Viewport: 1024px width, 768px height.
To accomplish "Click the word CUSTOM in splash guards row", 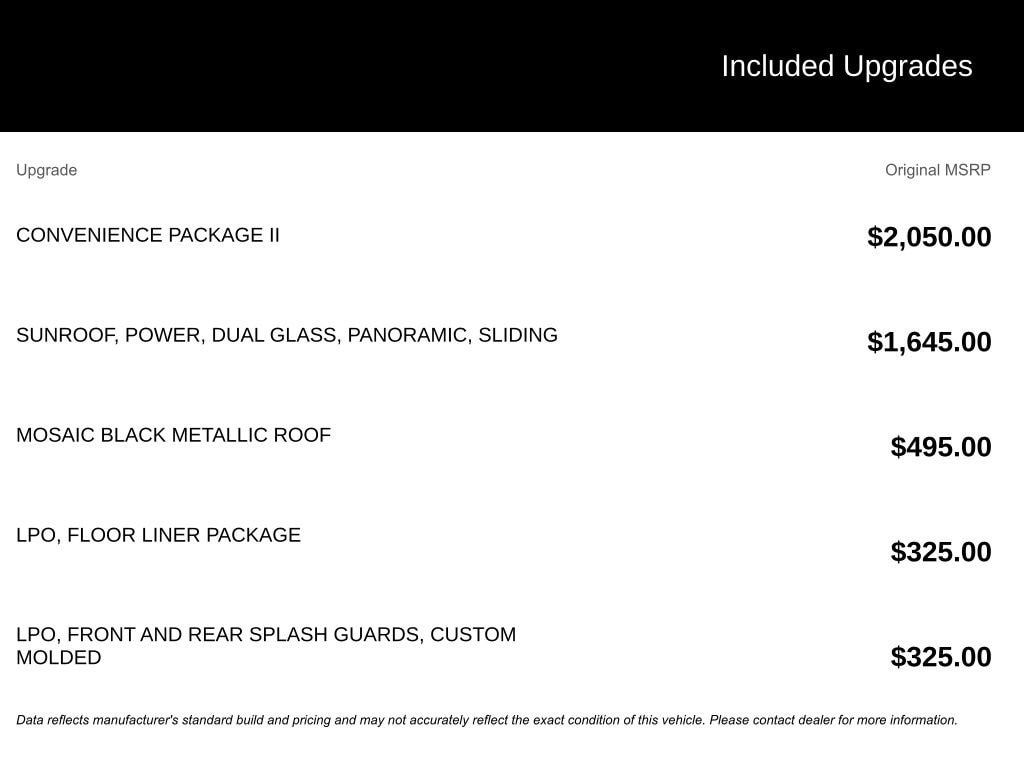I will tap(473, 635).
